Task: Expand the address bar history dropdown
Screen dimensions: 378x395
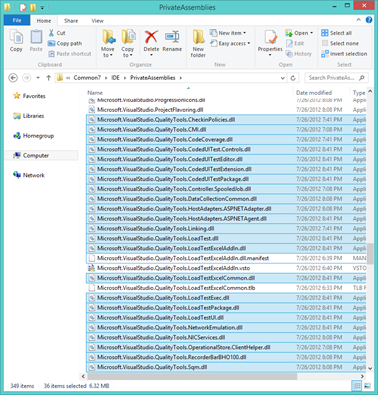Action: [283, 78]
